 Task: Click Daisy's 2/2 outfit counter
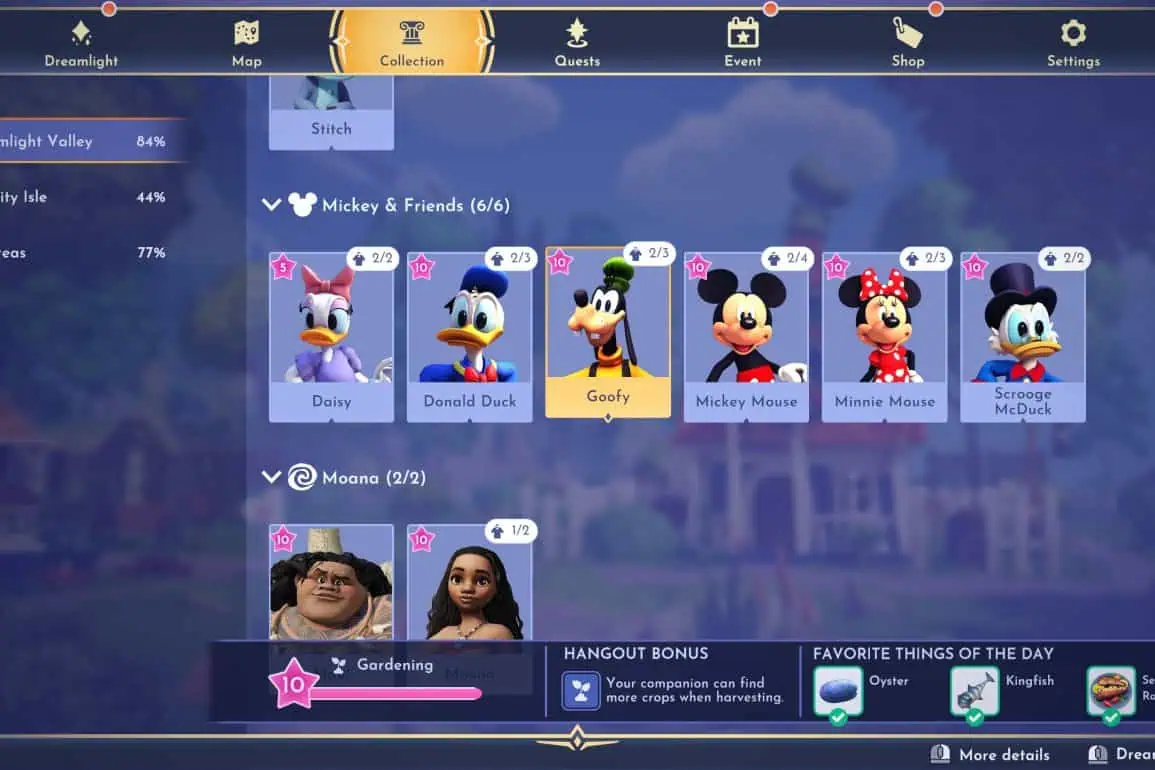coord(373,259)
